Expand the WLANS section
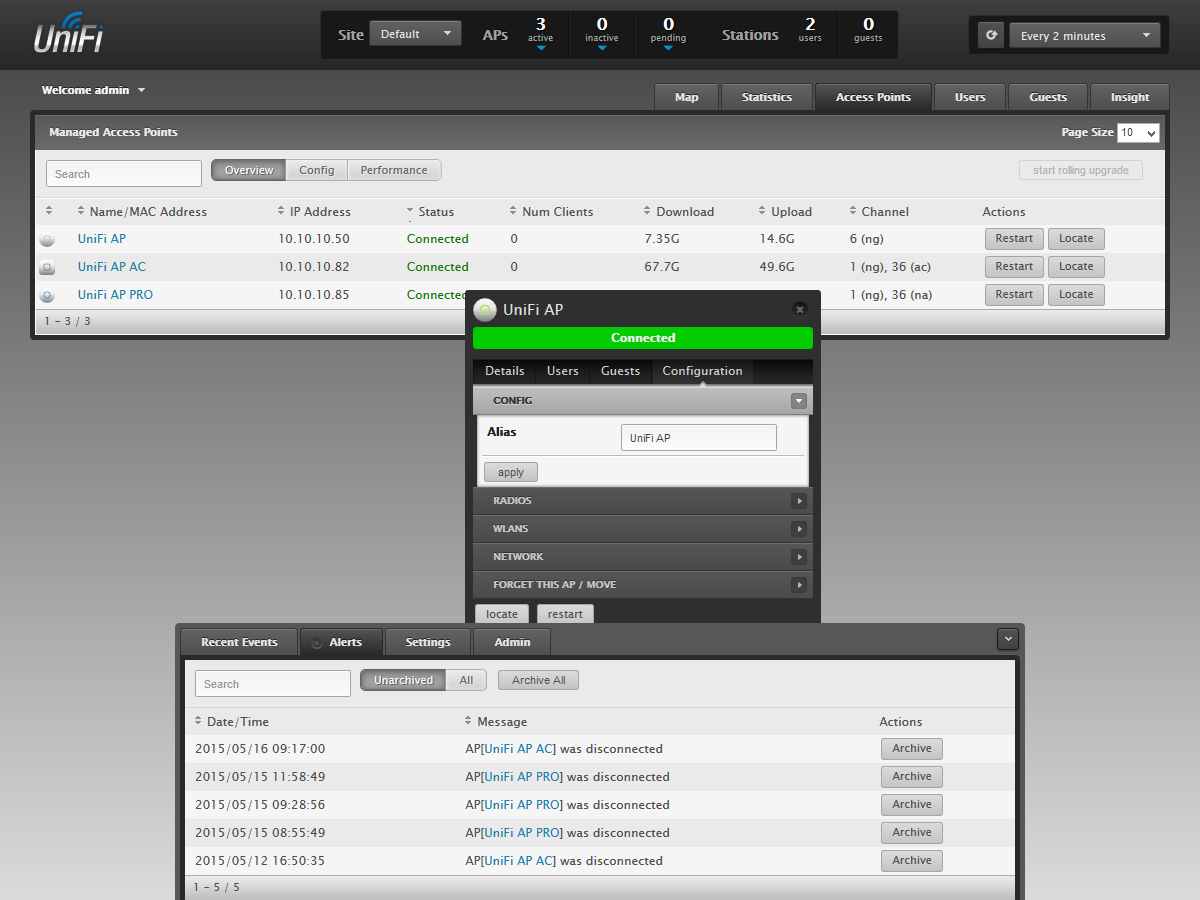 point(643,529)
